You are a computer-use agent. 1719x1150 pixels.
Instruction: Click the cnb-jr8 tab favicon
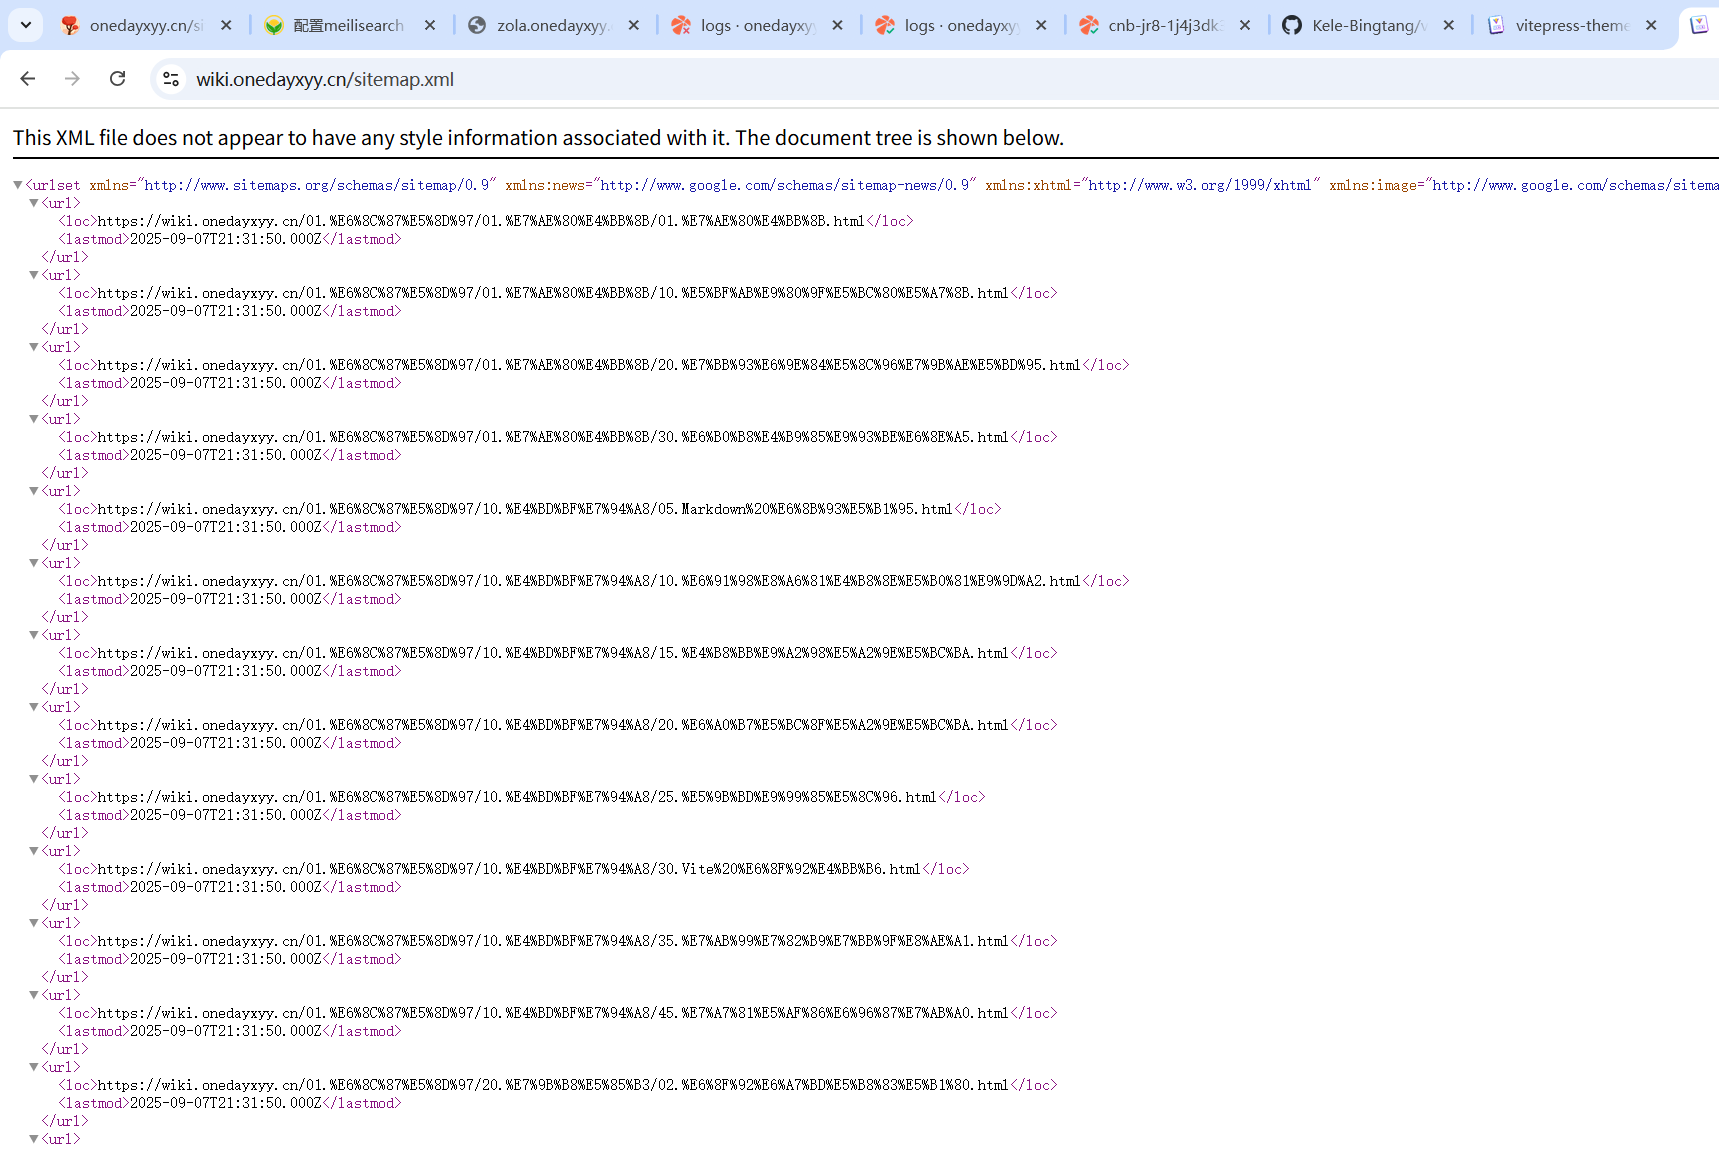1089,25
